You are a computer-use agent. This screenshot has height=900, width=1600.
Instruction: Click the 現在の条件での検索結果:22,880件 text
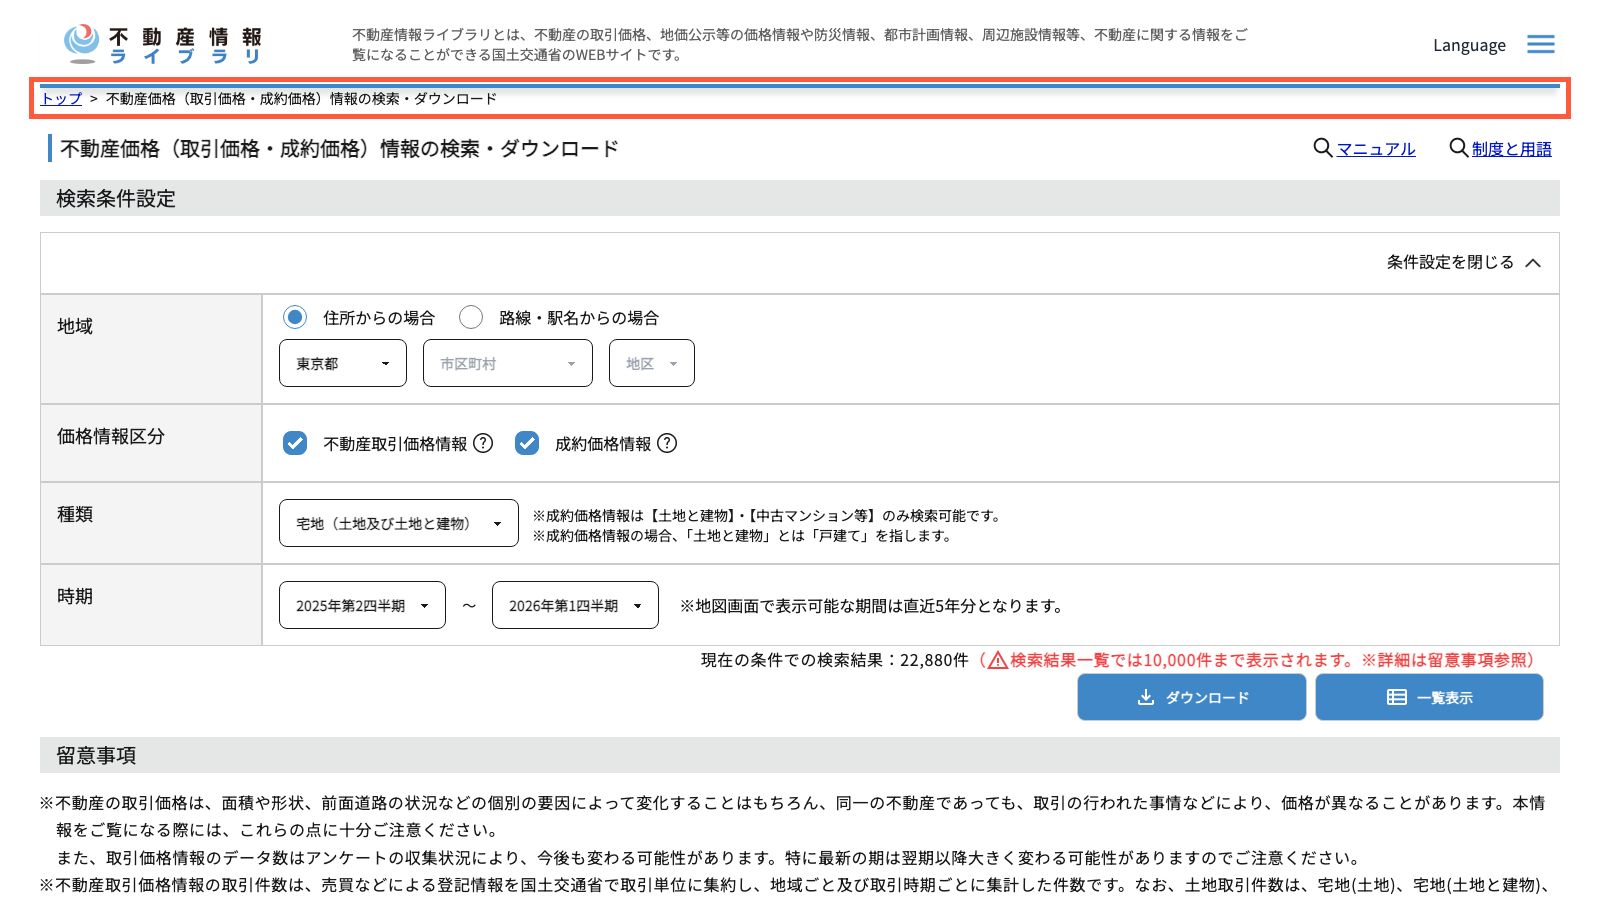[x=835, y=660]
